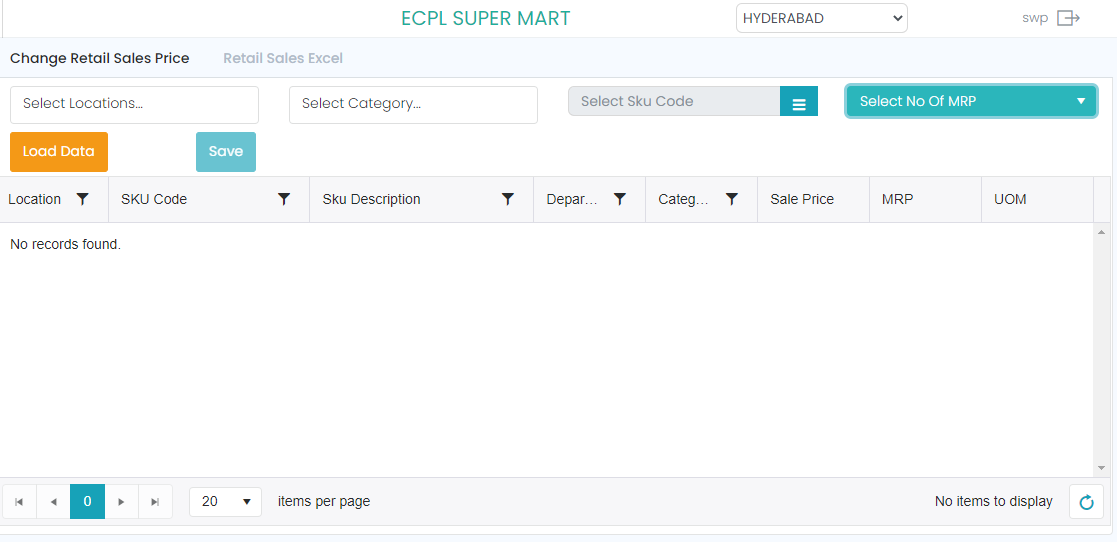
Task: Click the ECPL SUPER MART title
Action: click(x=486, y=19)
